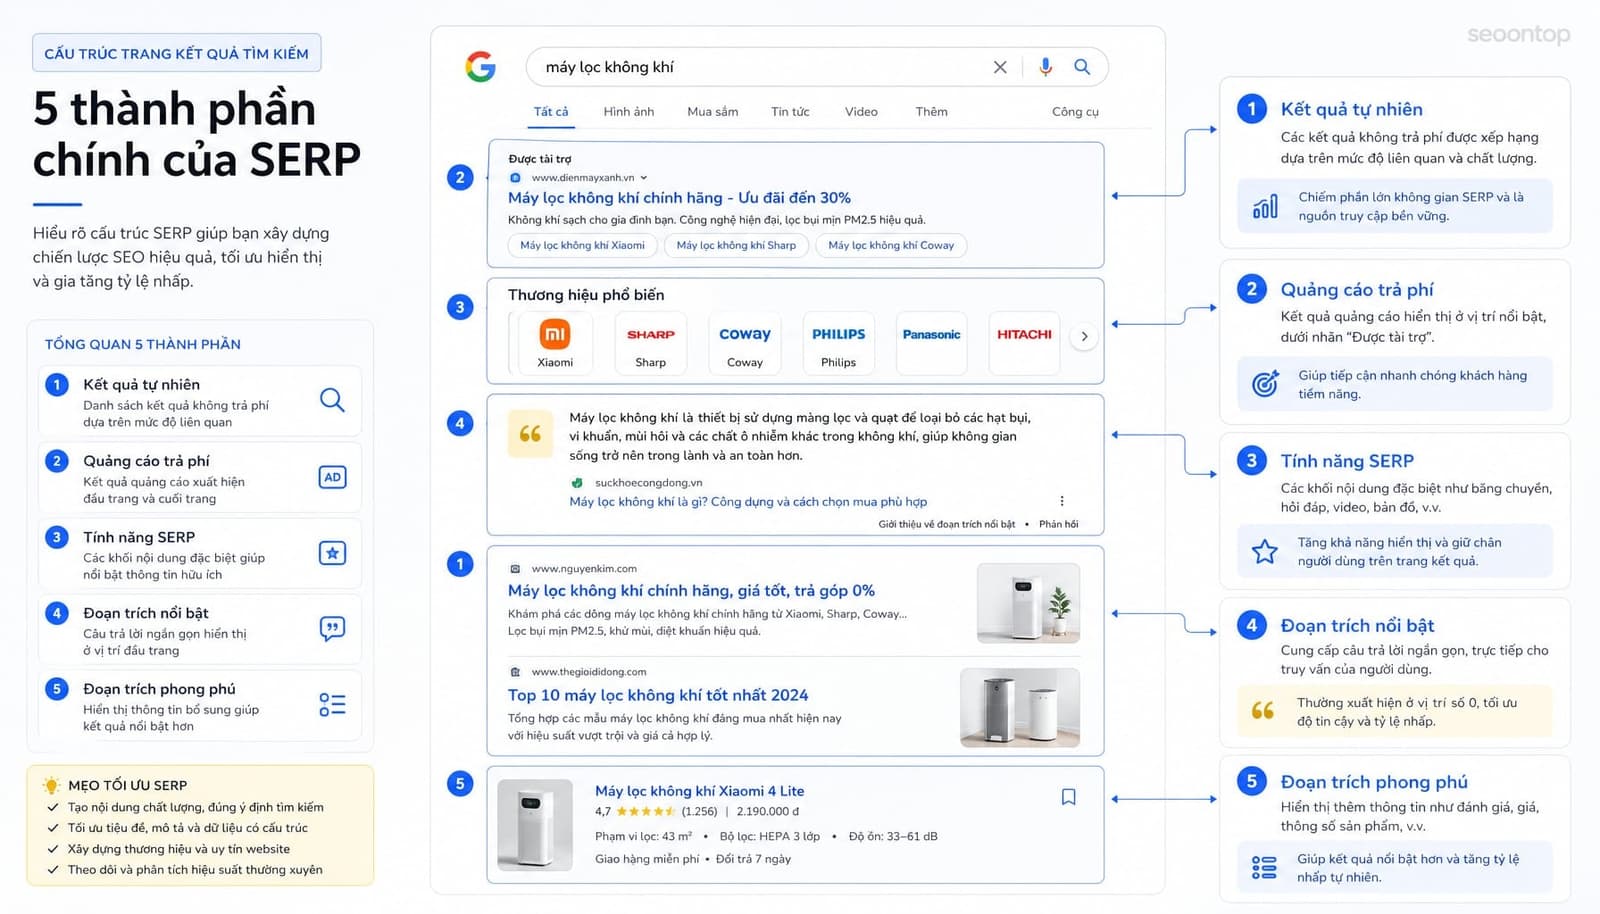Click the star rating of Xiaomi 4 Lite
The image size is (1600, 914).
pyautogui.click(x=646, y=812)
